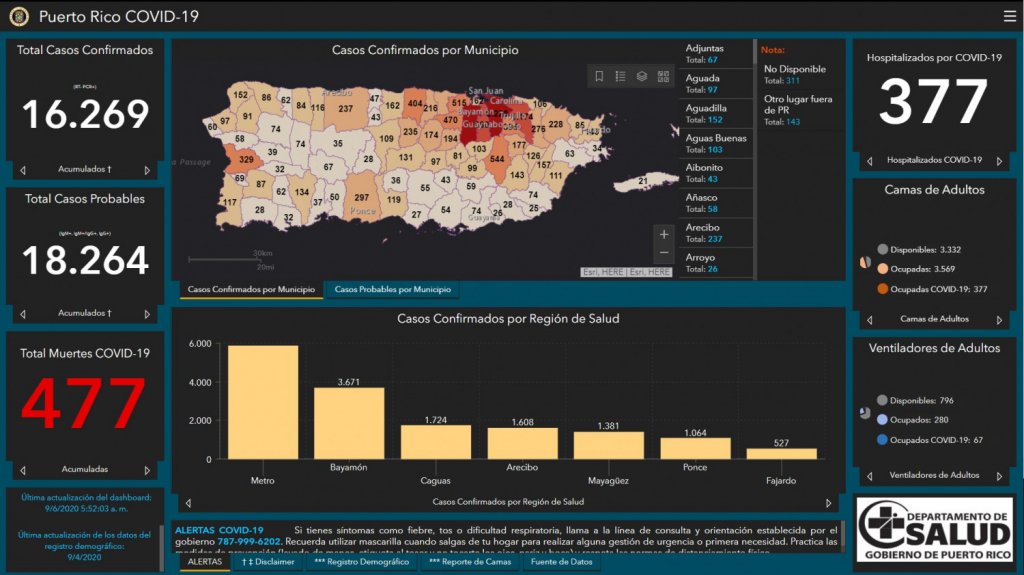Show previous Ventiladores de Adultos chart

pyautogui.click(x=868, y=476)
